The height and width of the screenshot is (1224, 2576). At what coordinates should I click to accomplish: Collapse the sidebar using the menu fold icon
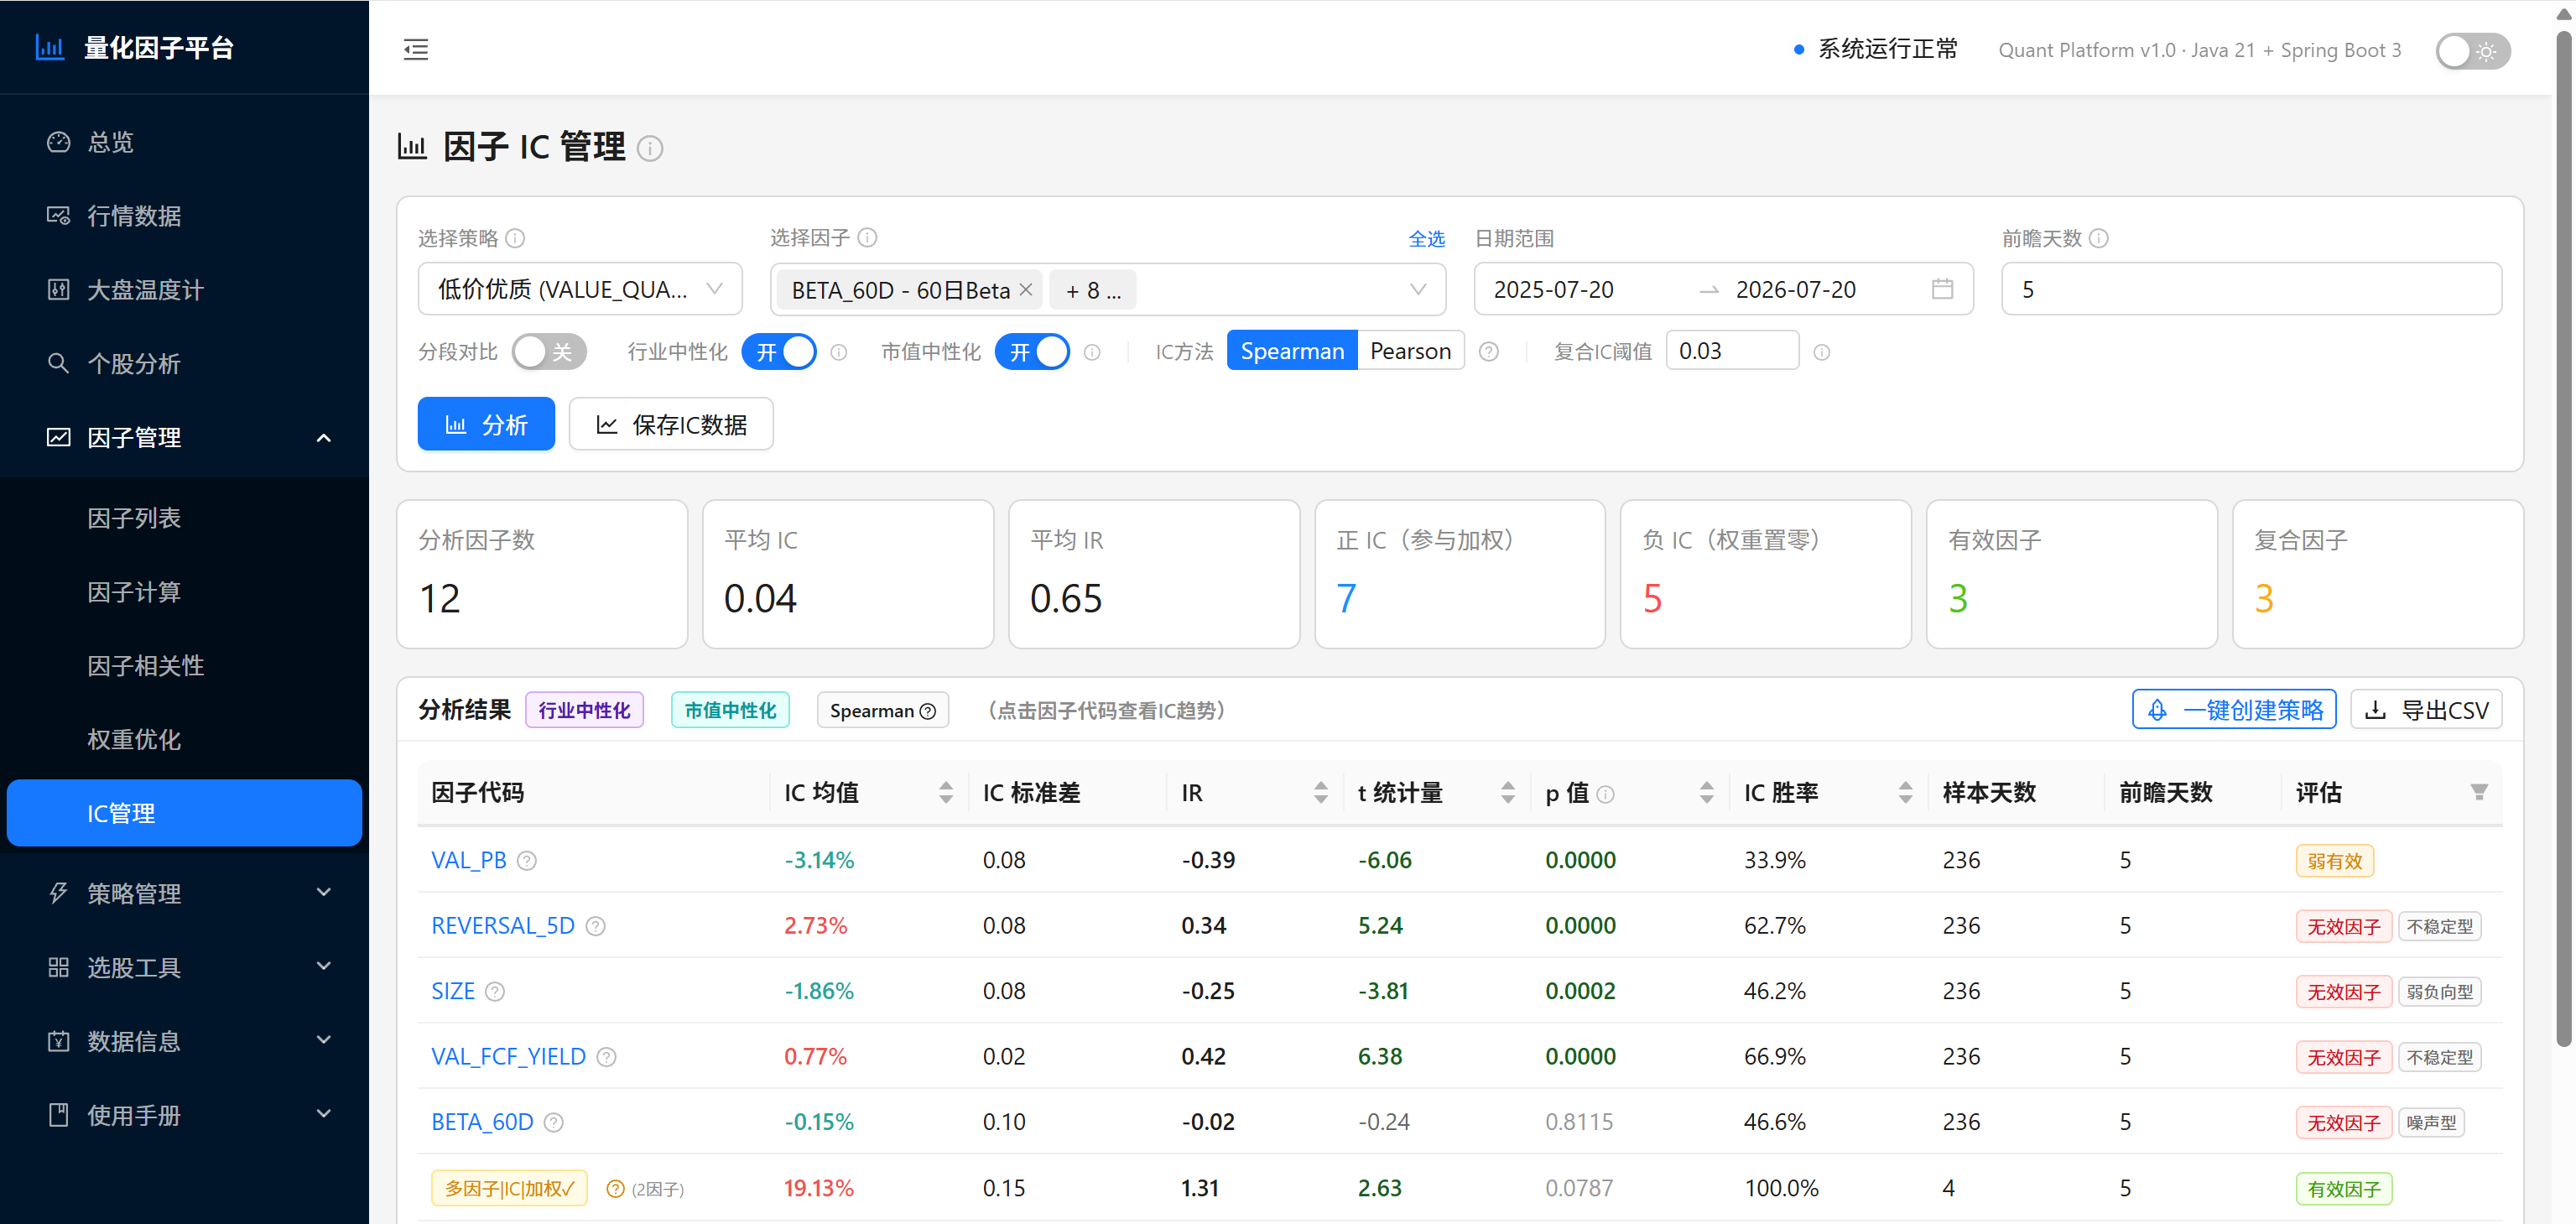click(416, 49)
